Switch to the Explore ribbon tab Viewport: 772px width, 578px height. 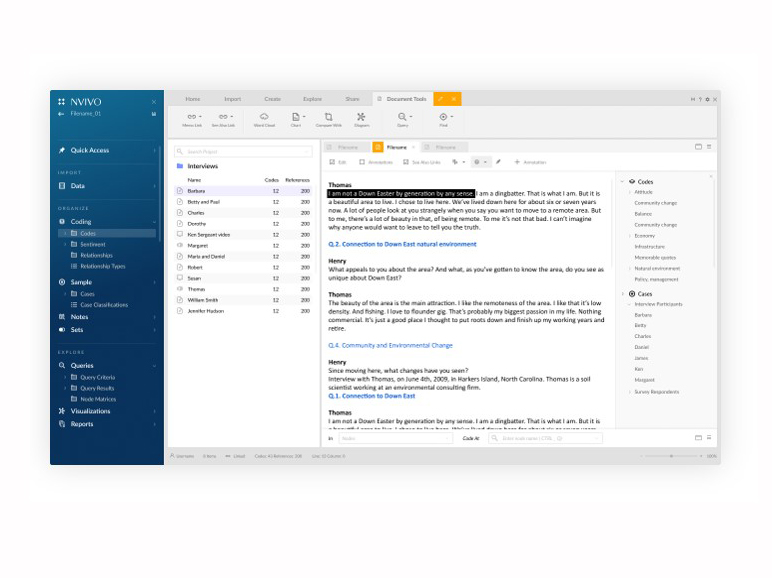312,99
